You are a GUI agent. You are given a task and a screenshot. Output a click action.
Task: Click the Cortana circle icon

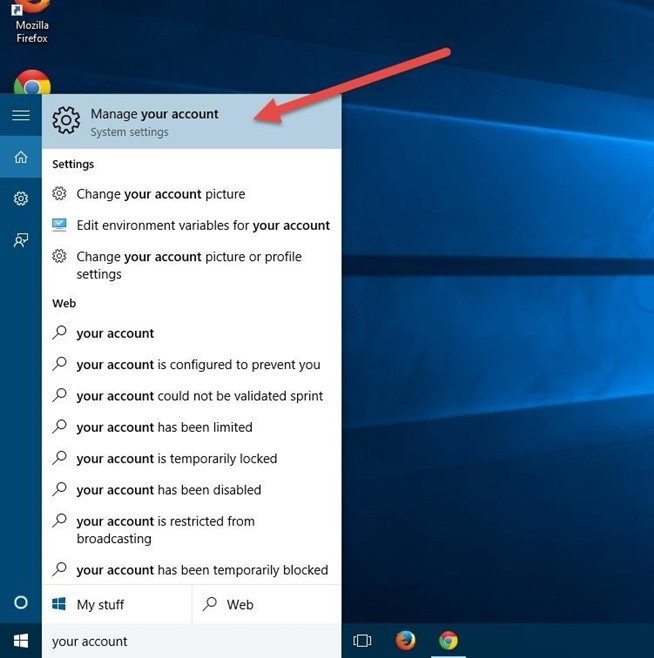pyautogui.click(x=20, y=602)
